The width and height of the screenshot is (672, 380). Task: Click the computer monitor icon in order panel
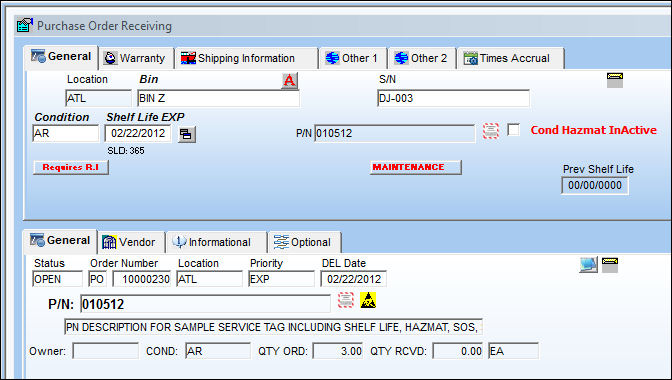[x=588, y=265]
